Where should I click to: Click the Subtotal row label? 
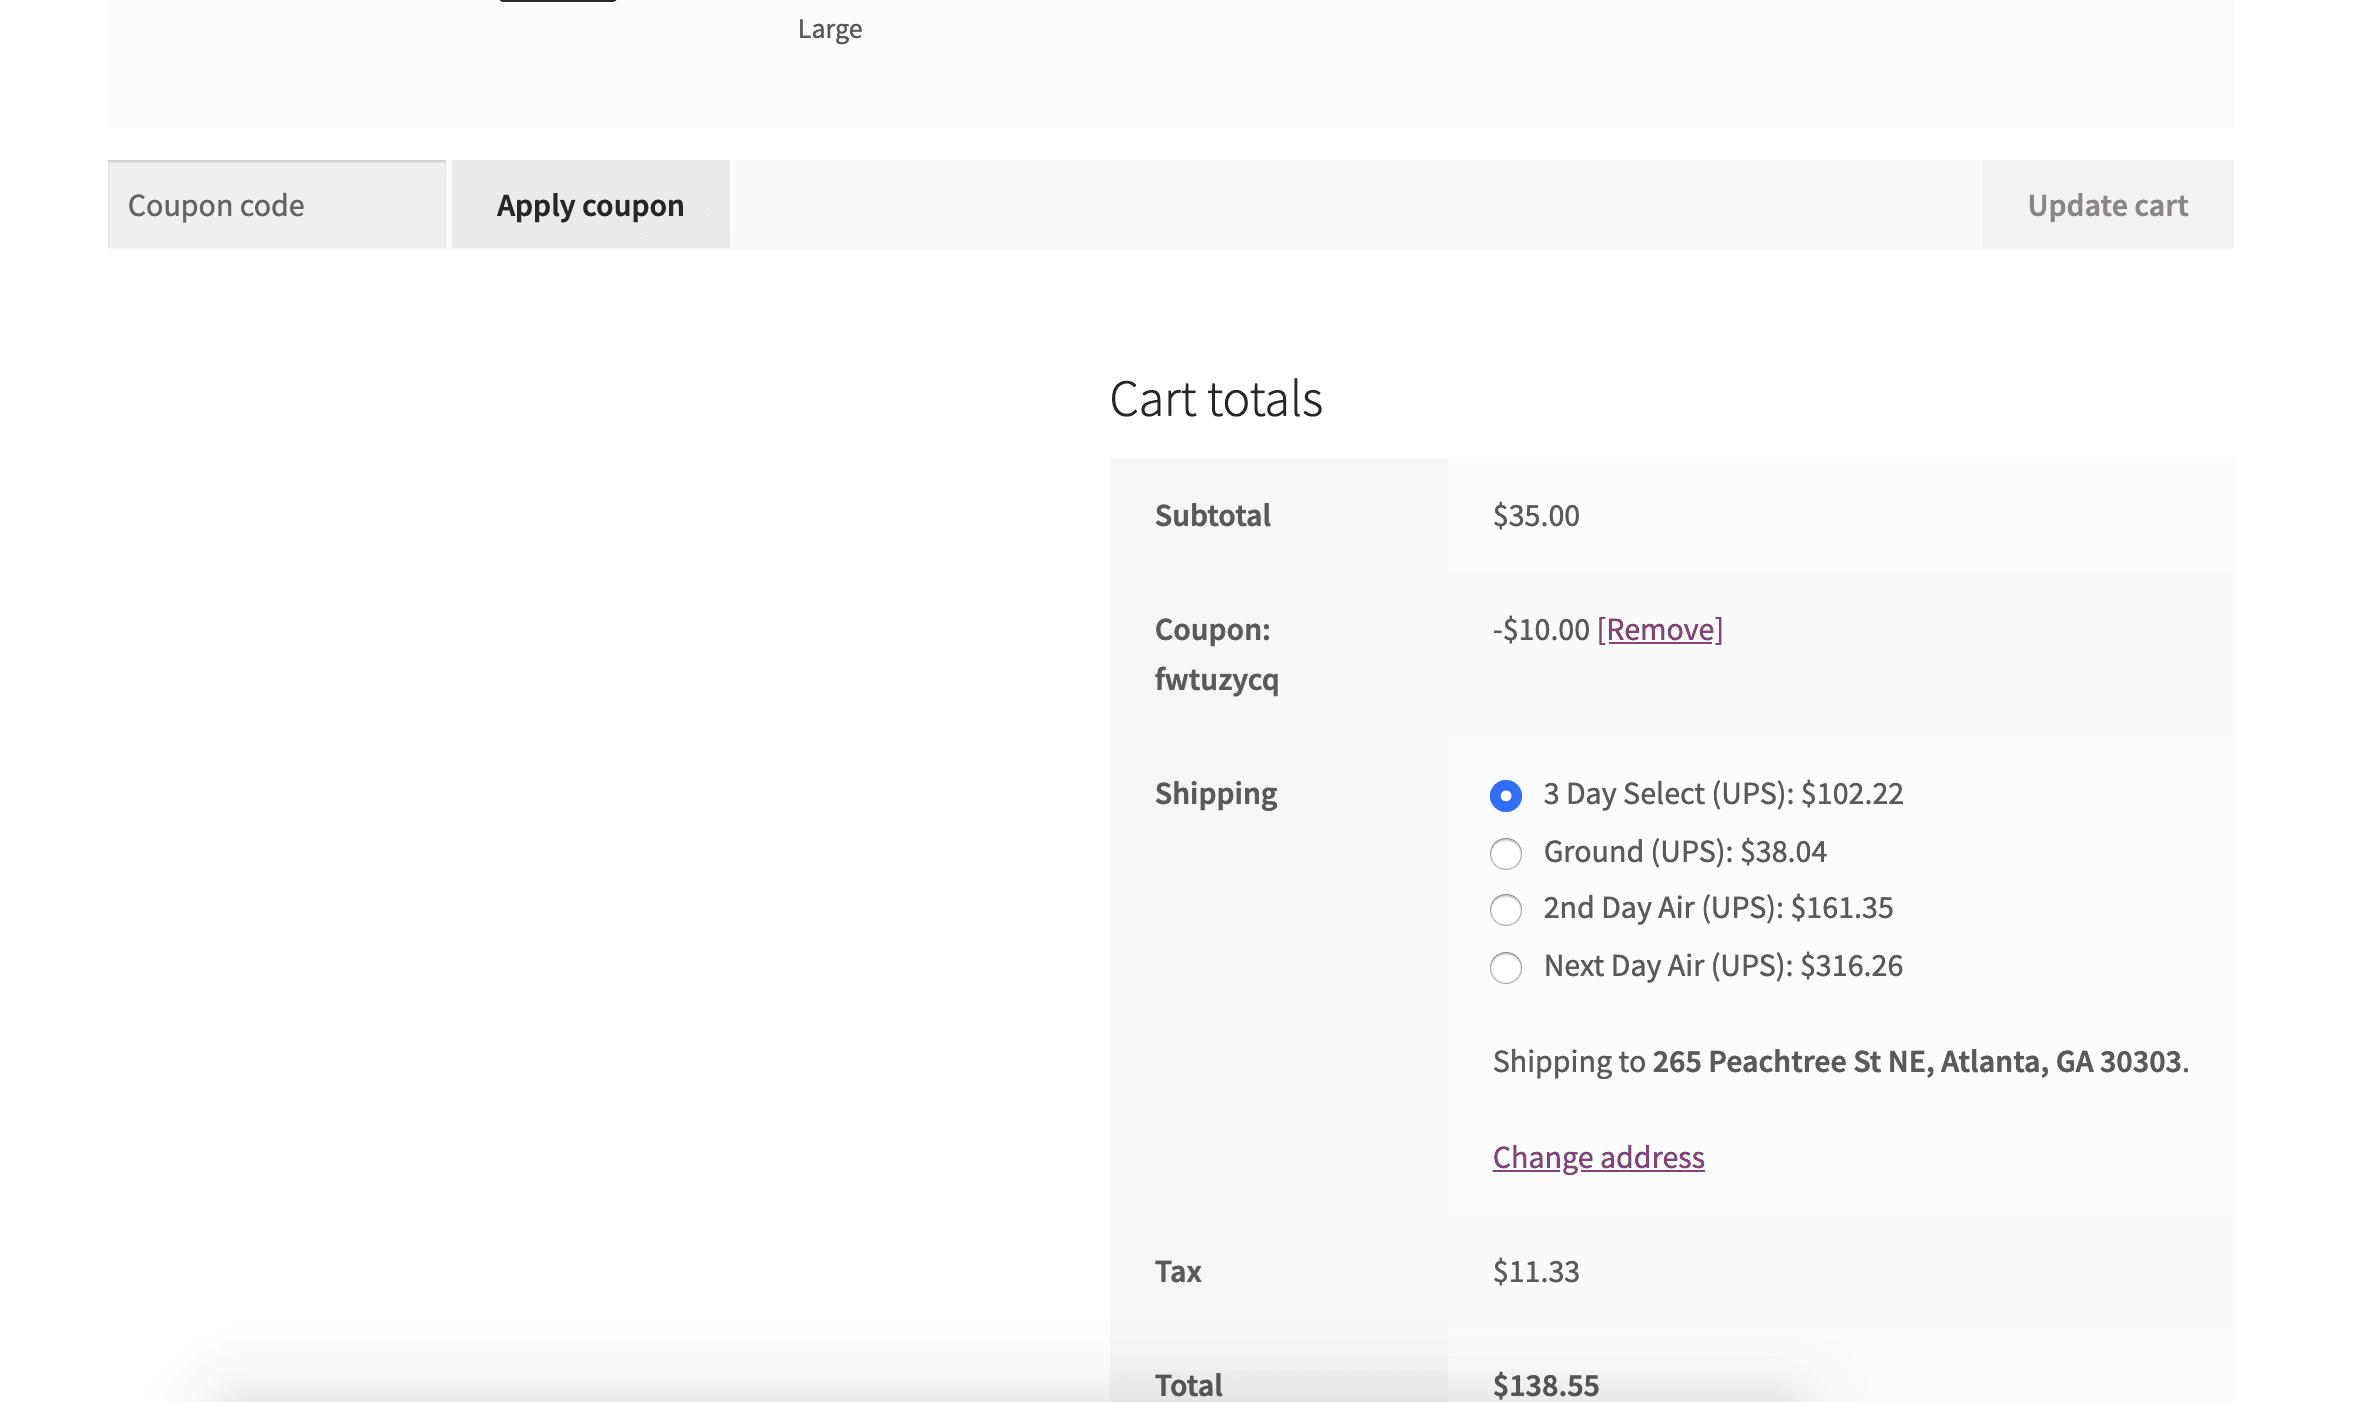pos(1213,515)
